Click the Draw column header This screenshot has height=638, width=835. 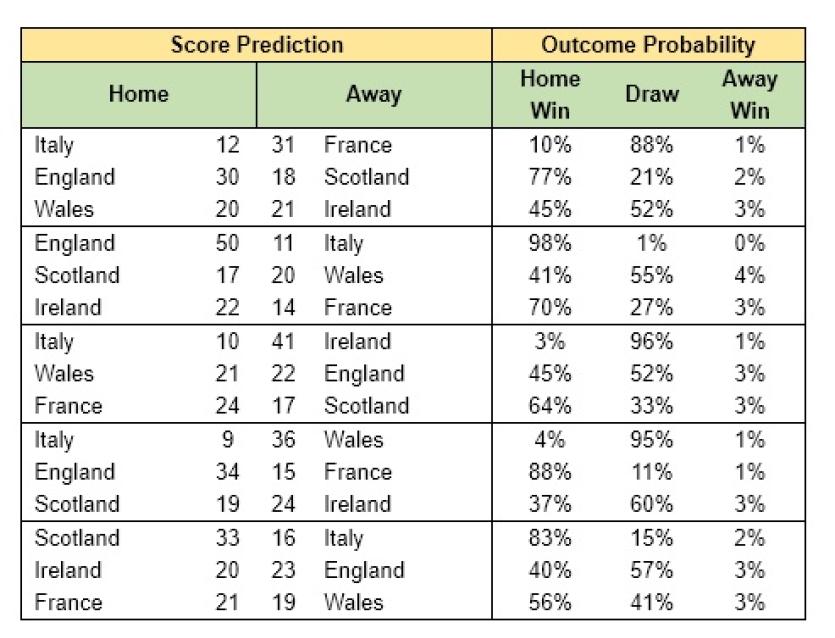652,94
